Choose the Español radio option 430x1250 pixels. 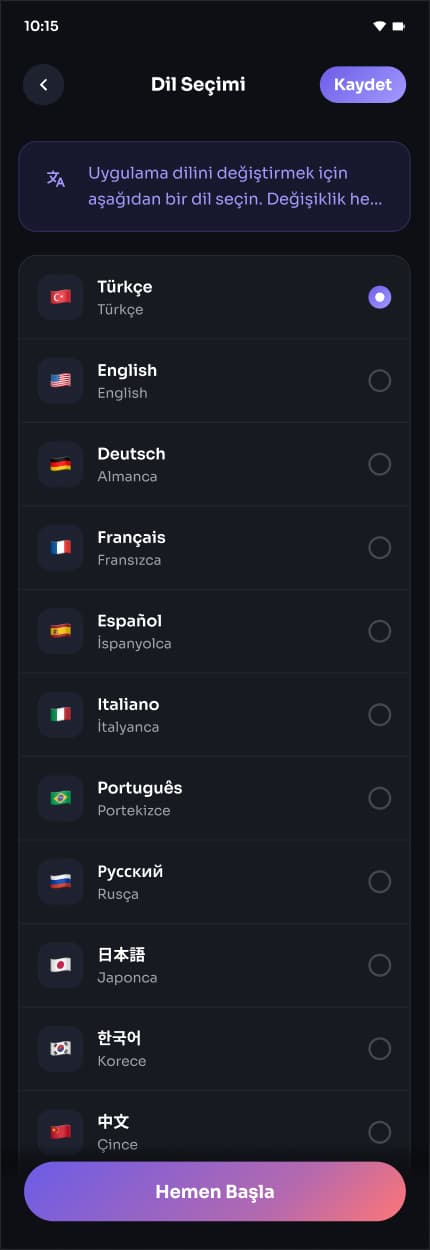pos(380,631)
